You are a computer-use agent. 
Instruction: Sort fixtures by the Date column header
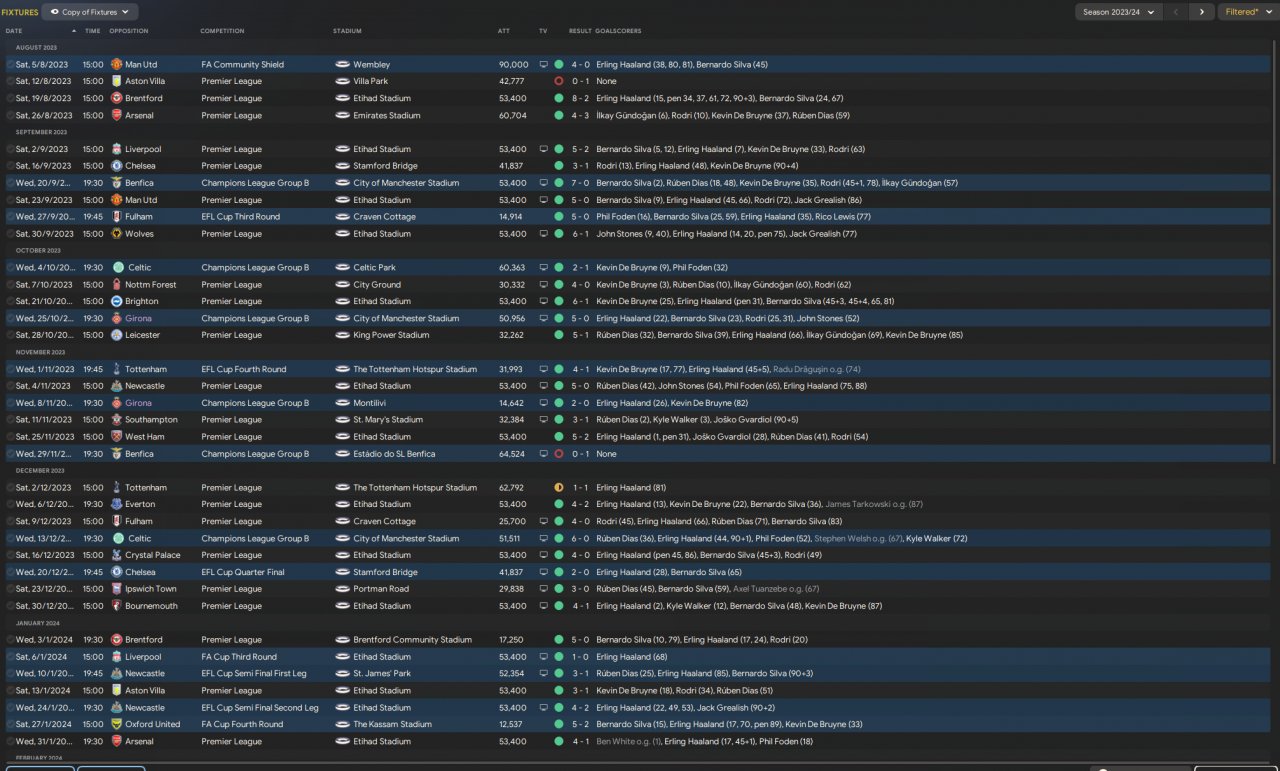[x=14, y=31]
